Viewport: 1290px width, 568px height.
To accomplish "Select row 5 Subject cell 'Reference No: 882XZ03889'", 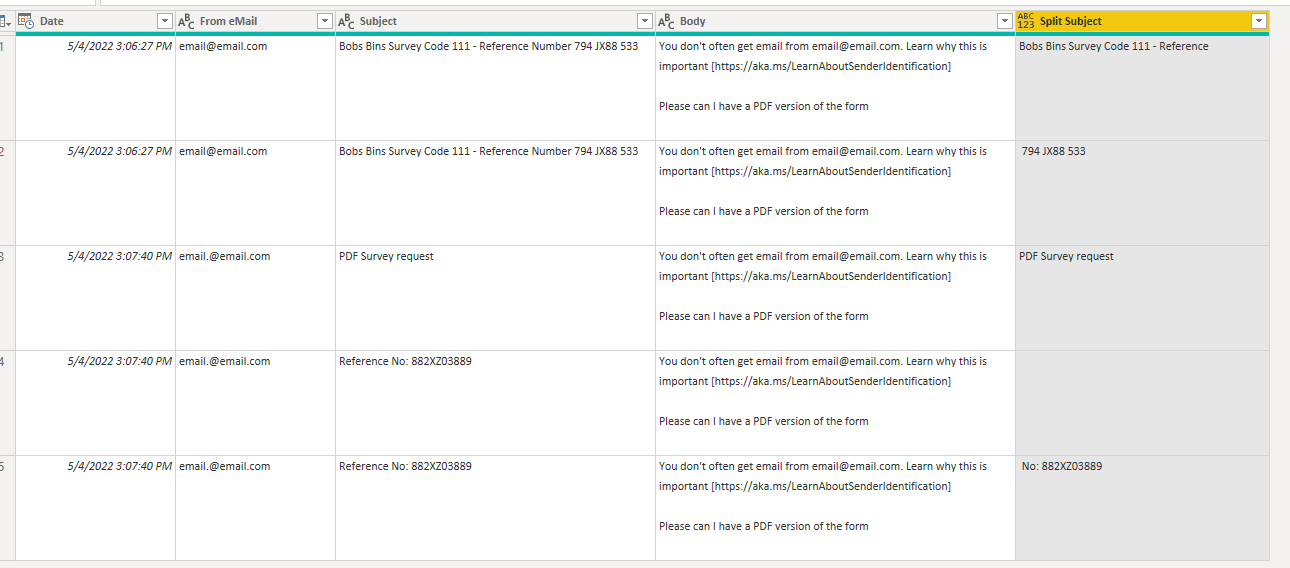I will [x=495, y=508].
